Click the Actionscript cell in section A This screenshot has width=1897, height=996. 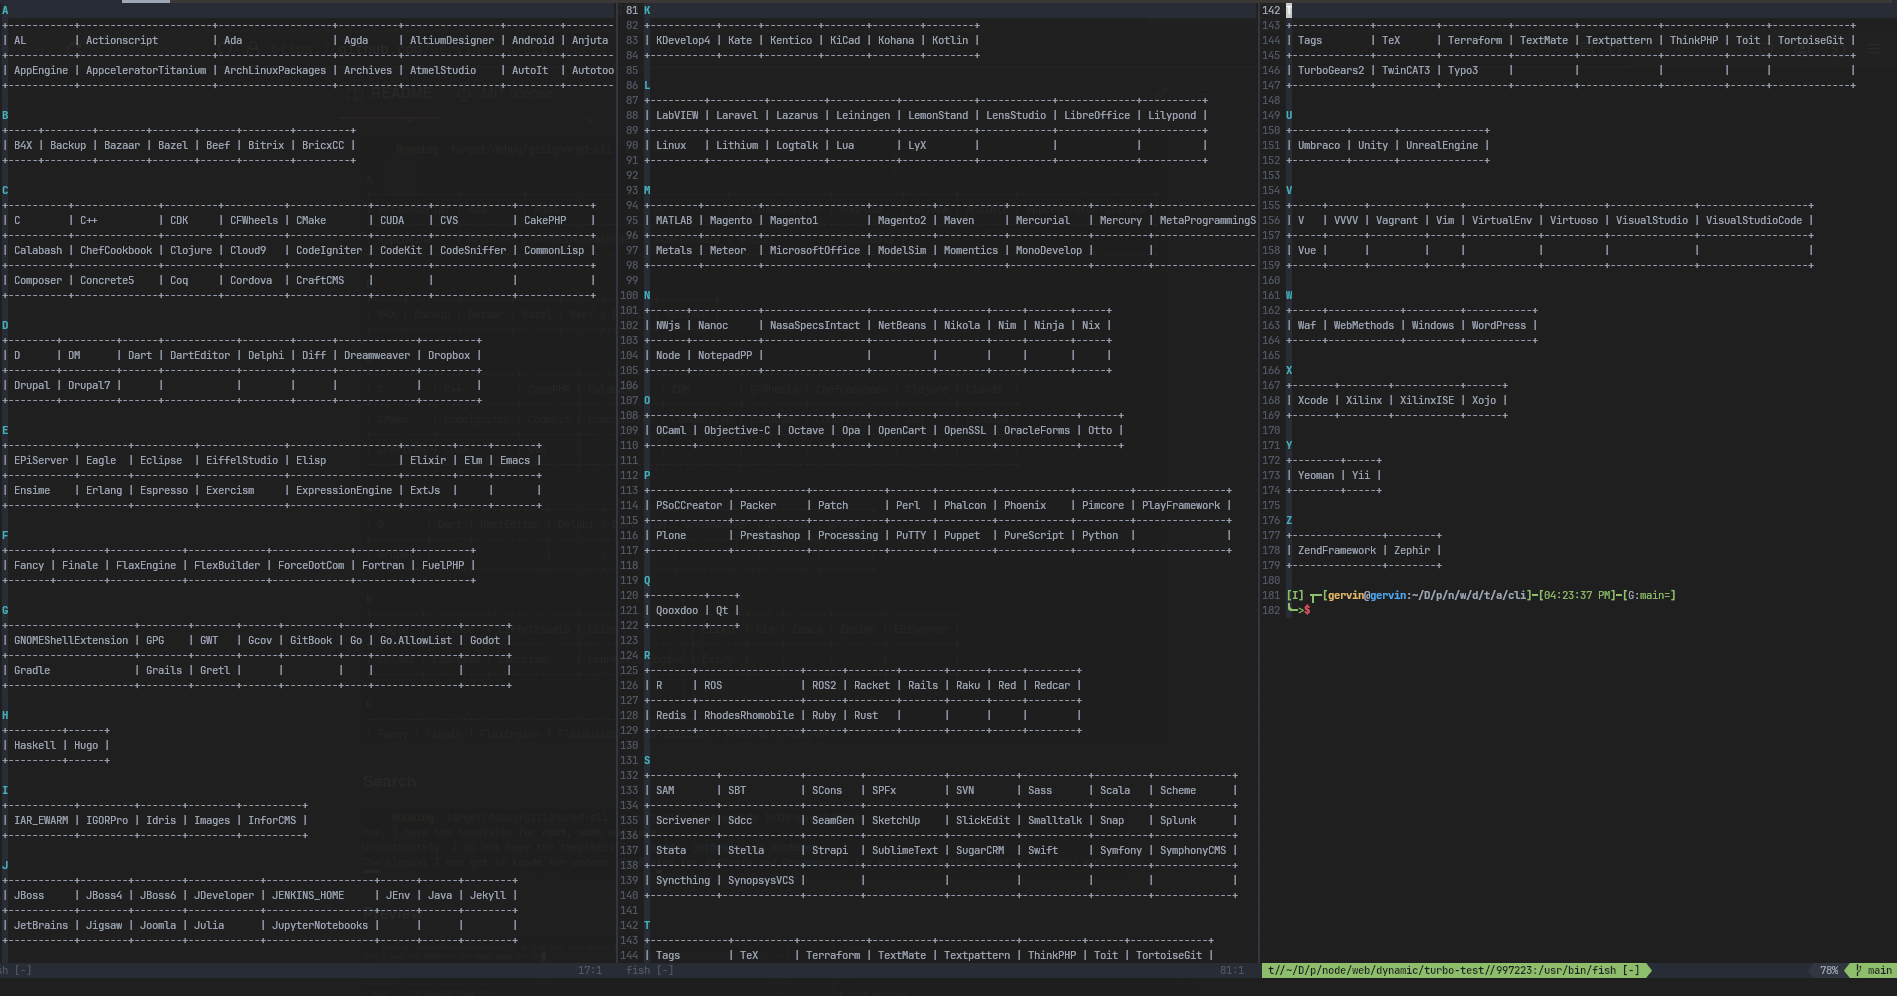point(122,40)
